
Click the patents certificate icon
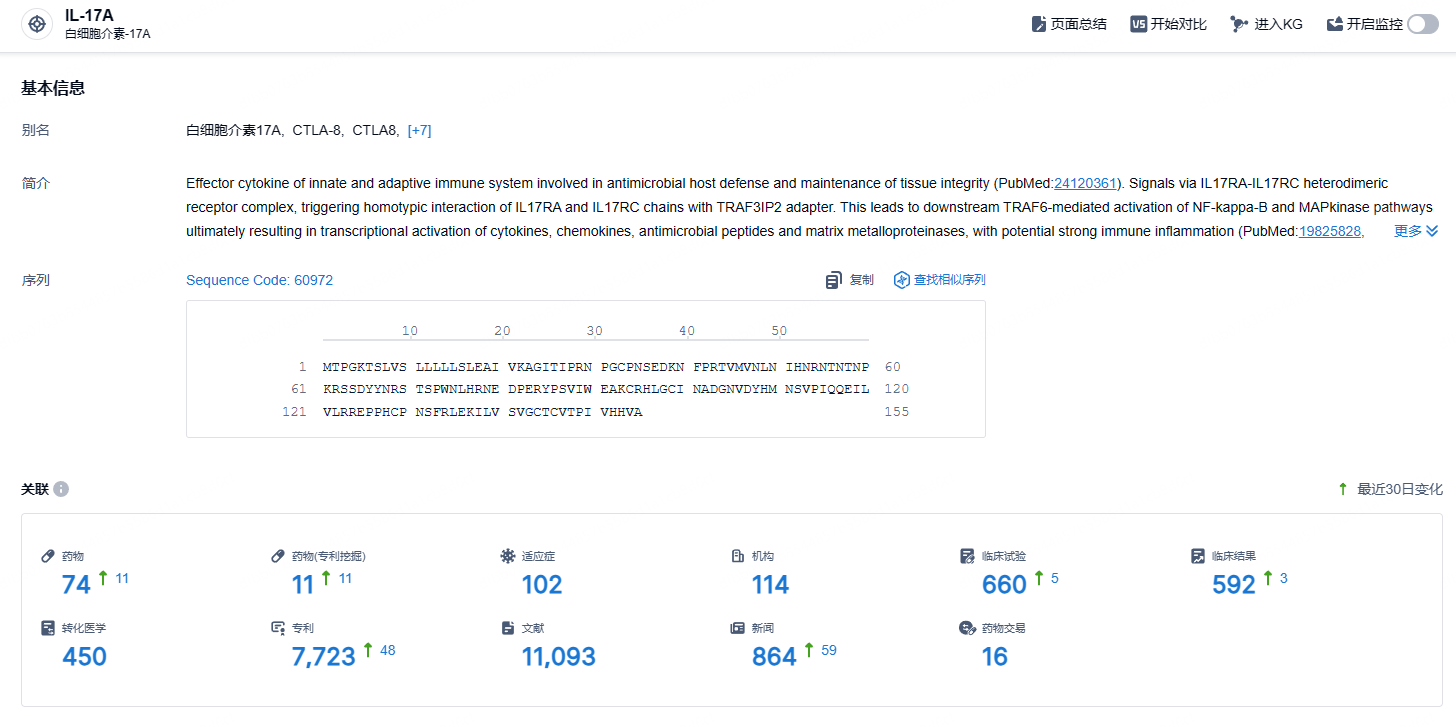(x=278, y=628)
